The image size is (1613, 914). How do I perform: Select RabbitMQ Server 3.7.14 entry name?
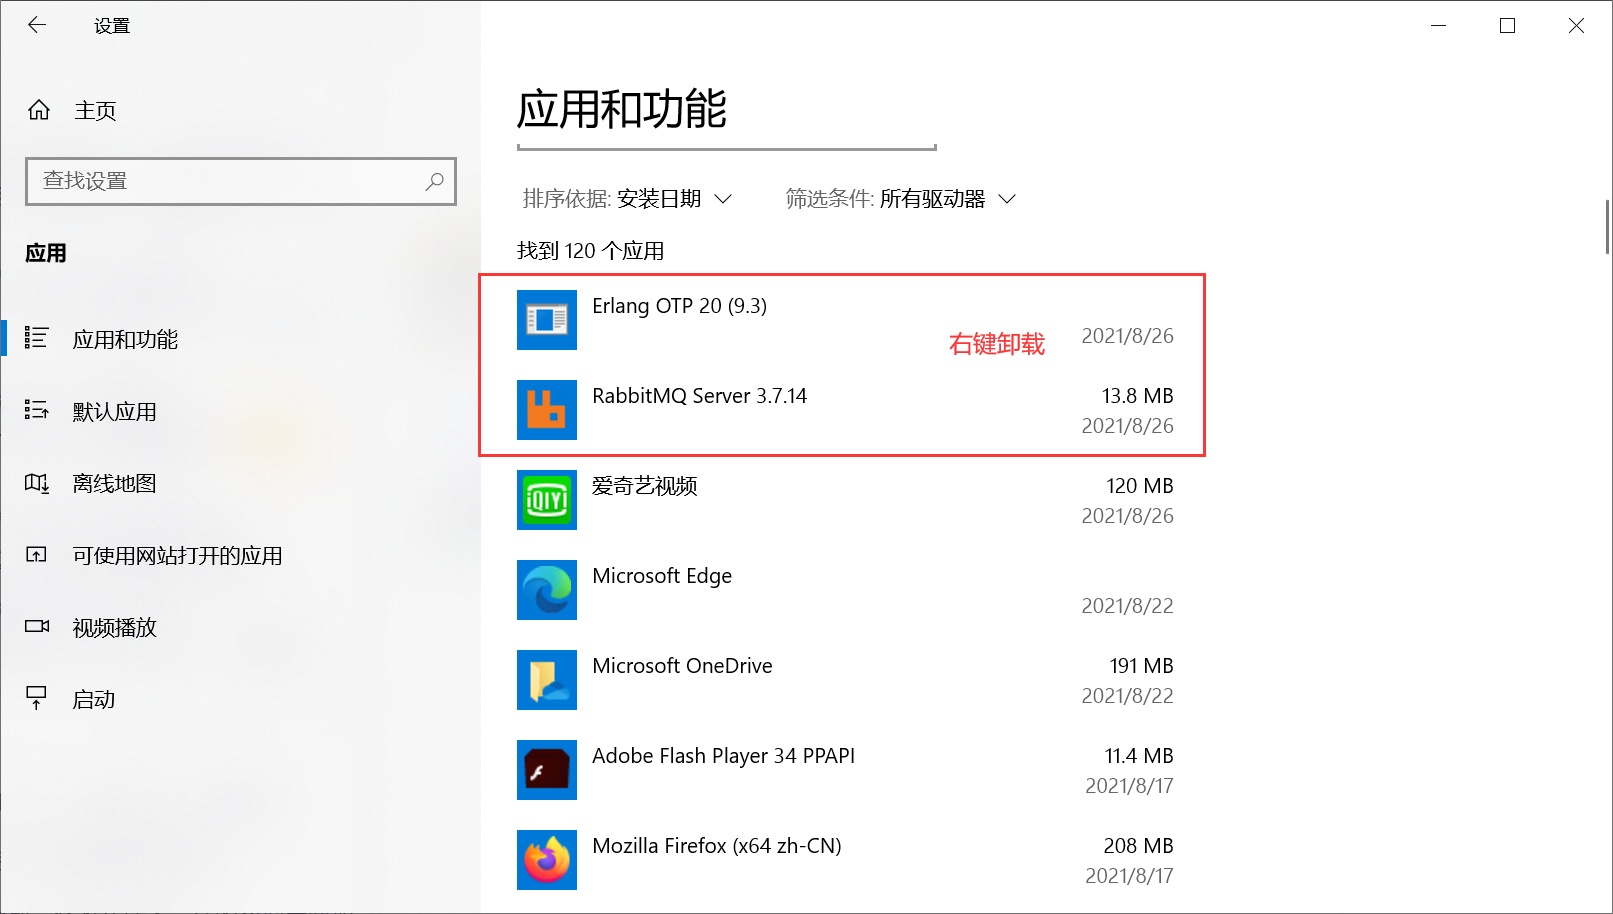(x=699, y=396)
